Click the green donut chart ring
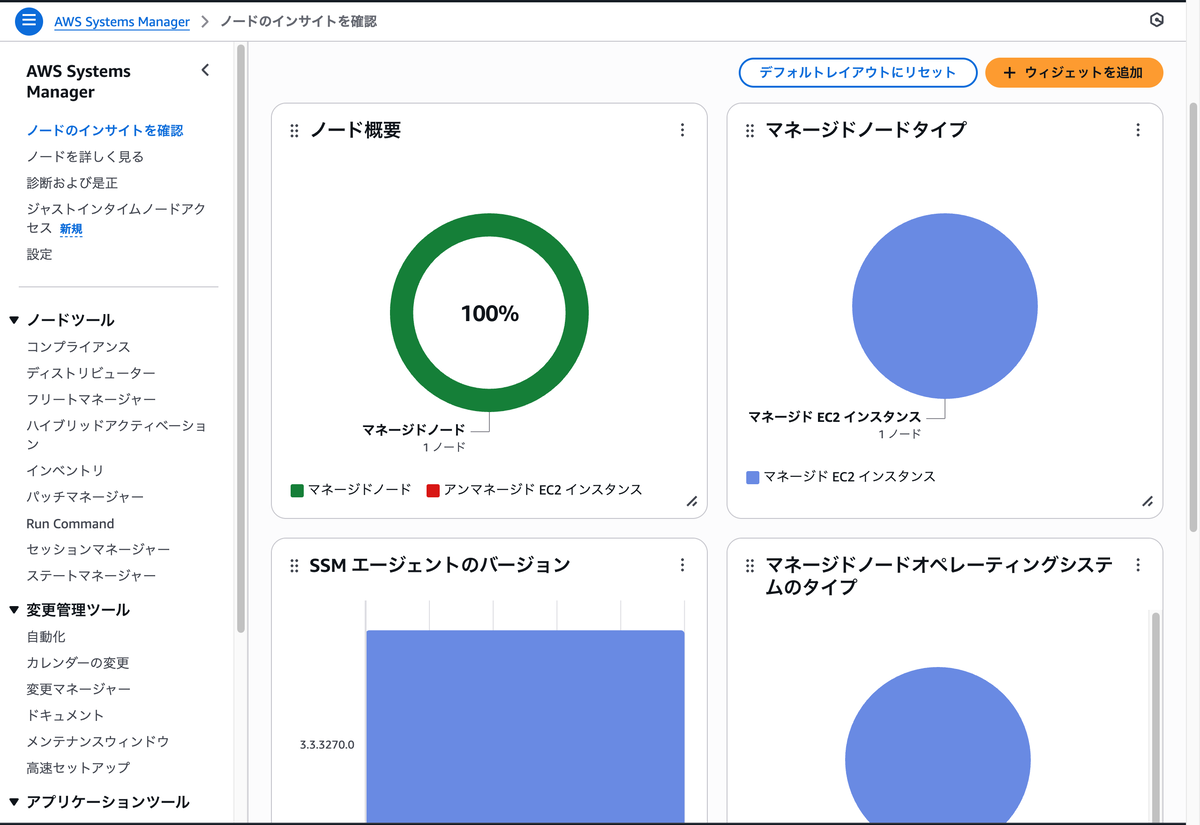The width and height of the screenshot is (1200, 825). pyautogui.click(x=402, y=313)
